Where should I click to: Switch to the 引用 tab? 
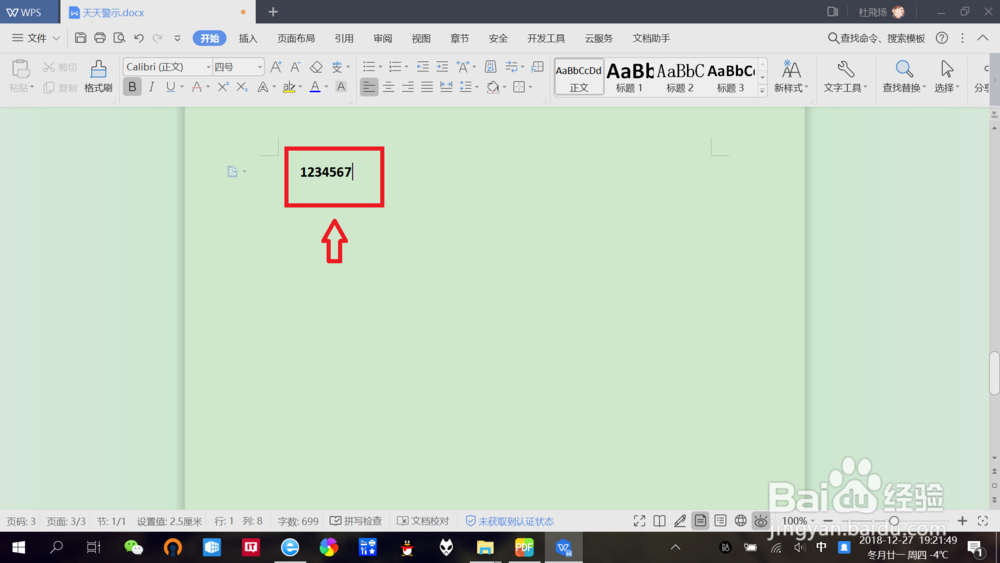pyautogui.click(x=344, y=38)
